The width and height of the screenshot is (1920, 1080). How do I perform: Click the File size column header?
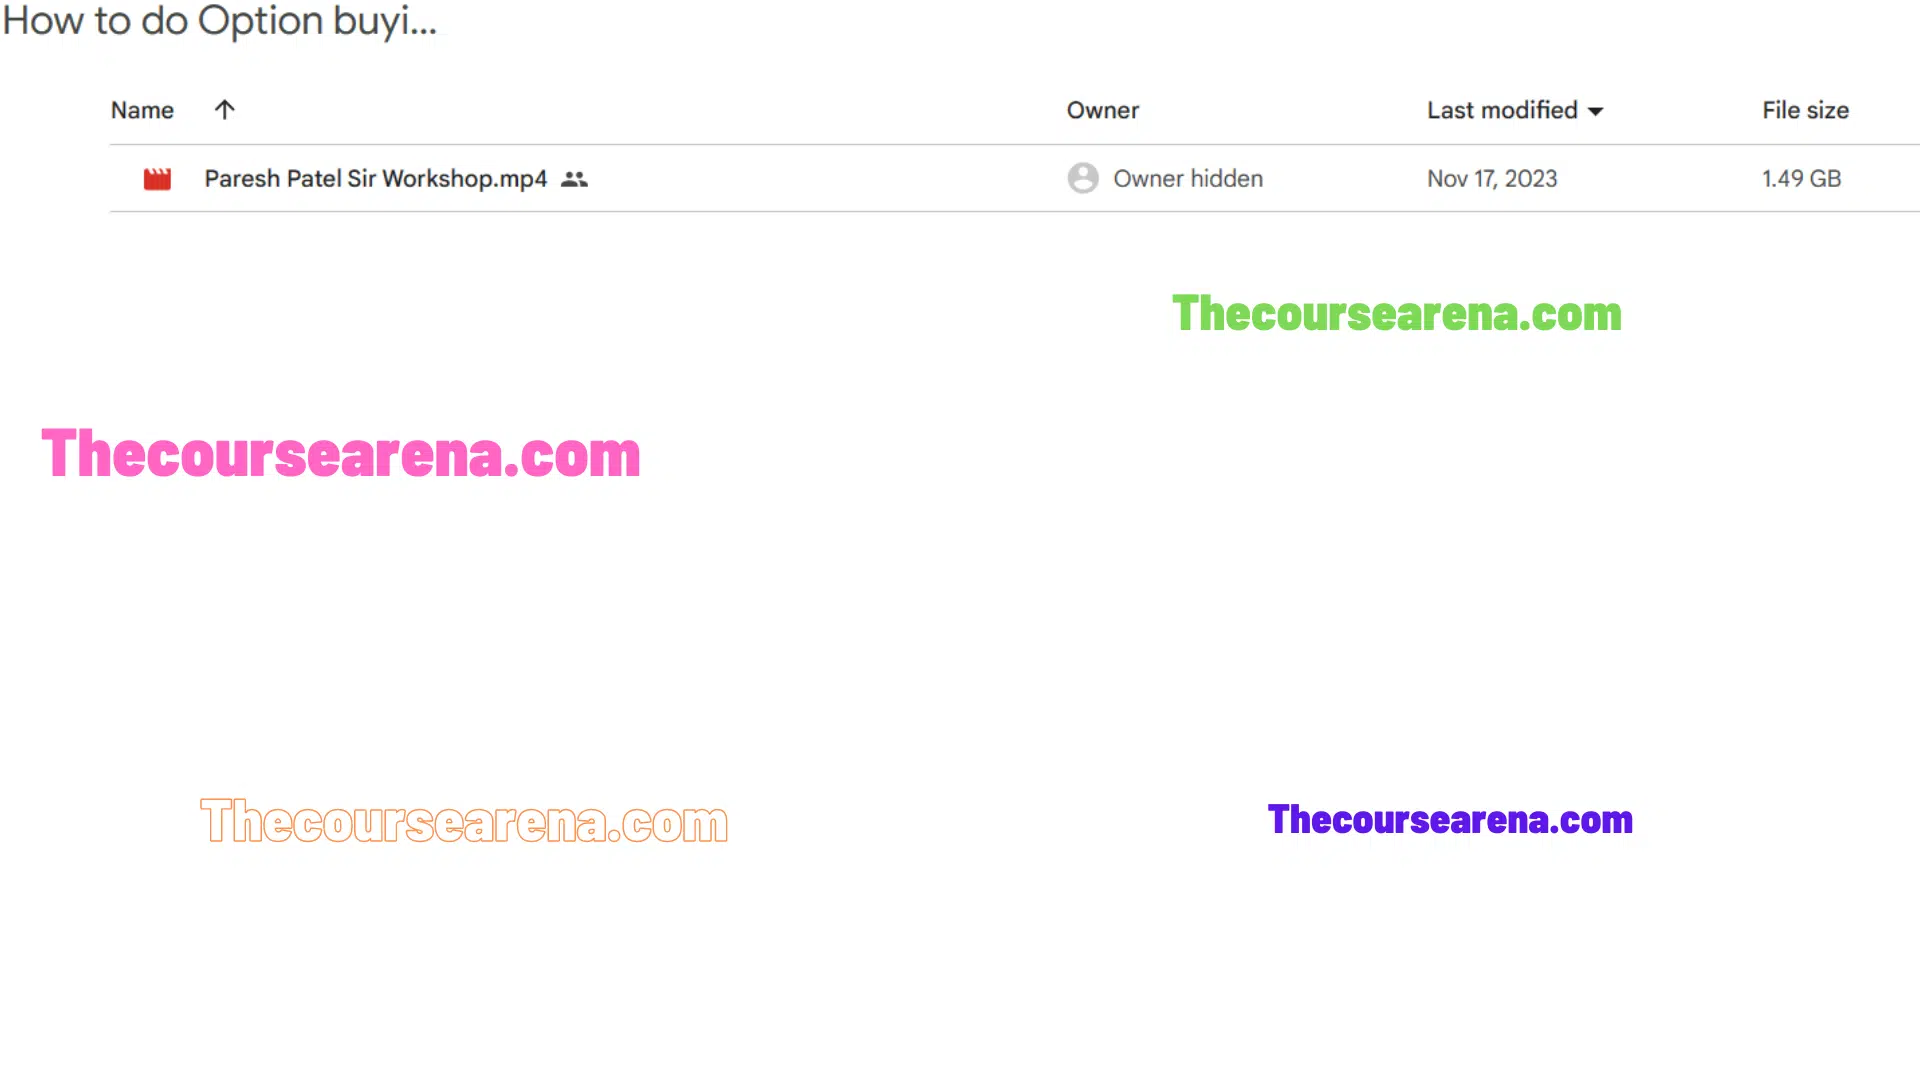pyautogui.click(x=1805, y=109)
